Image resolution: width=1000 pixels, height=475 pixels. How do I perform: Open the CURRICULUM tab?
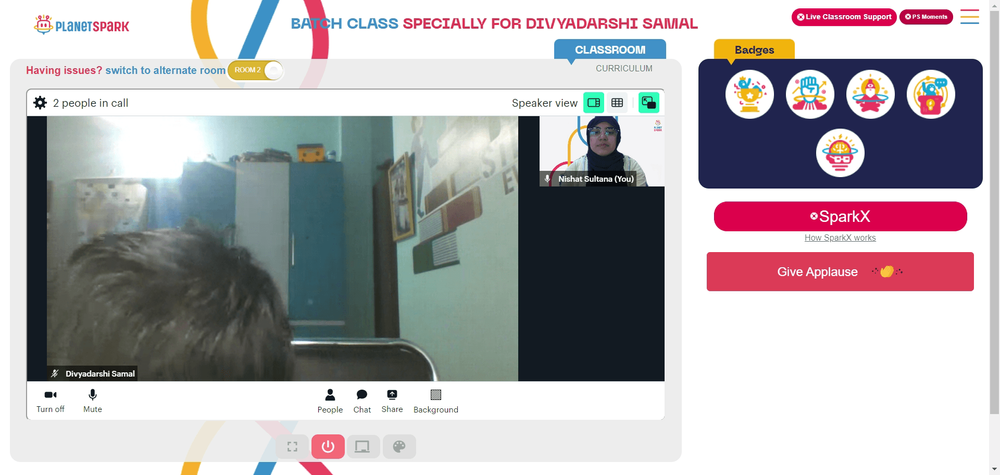(624, 68)
